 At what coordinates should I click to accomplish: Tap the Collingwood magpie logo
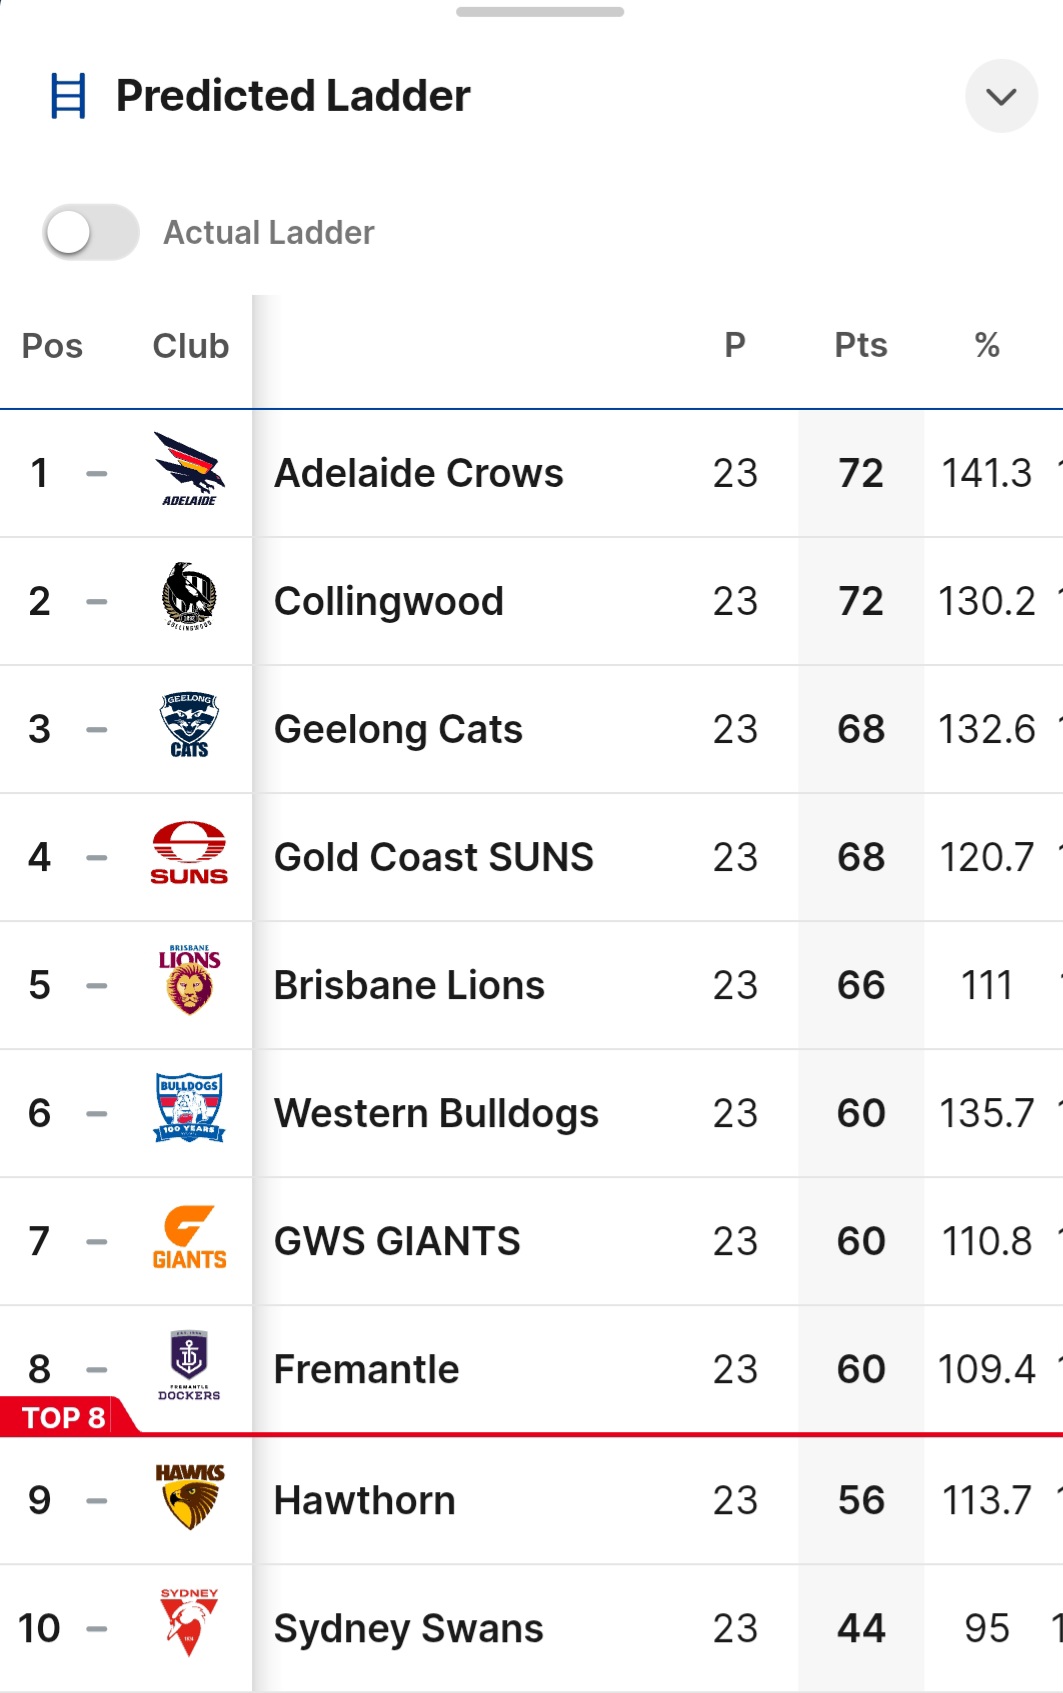pyautogui.click(x=189, y=596)
